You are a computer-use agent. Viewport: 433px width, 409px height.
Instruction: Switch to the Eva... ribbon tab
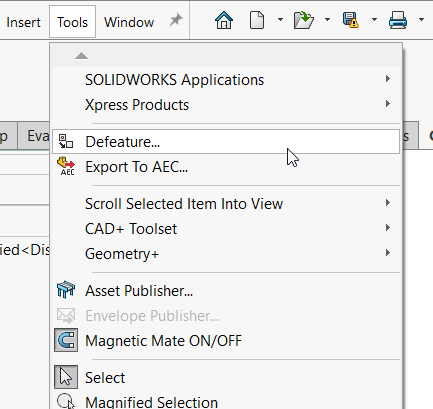[x=34, y=136]
